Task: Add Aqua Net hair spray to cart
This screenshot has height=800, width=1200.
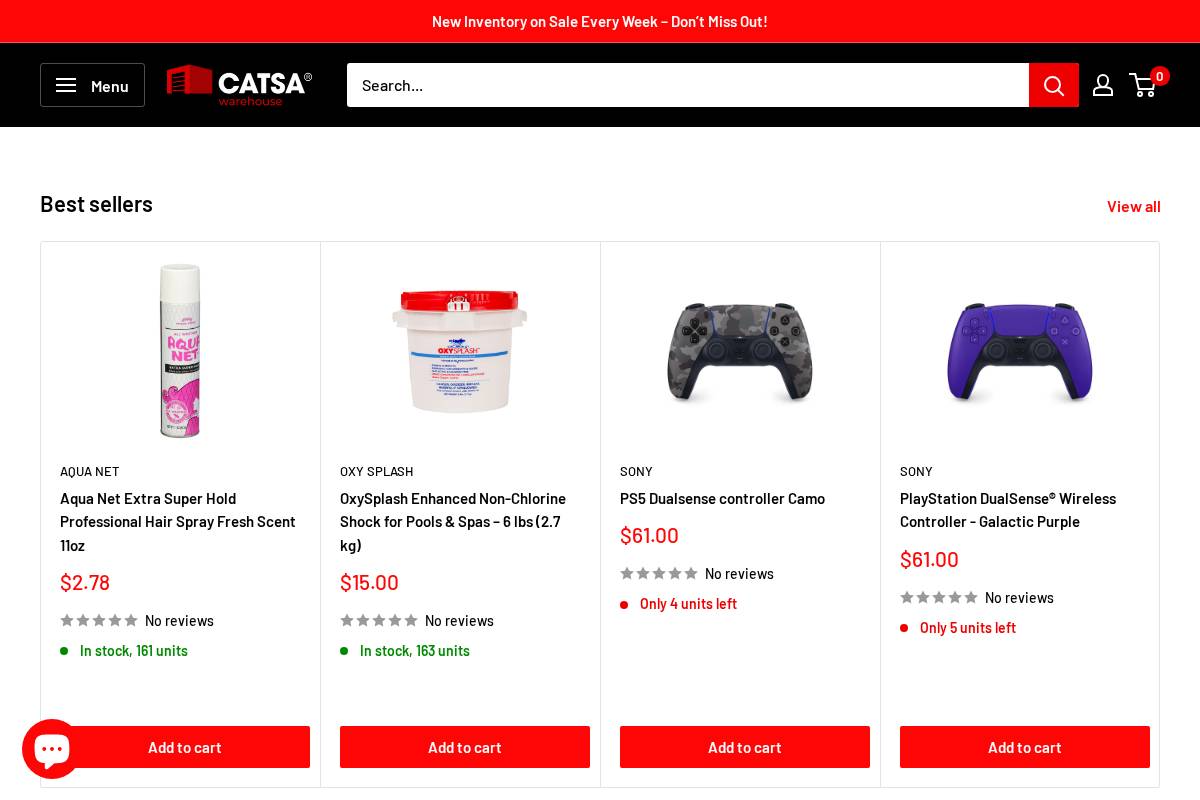Action: click(x=185, y=747)
